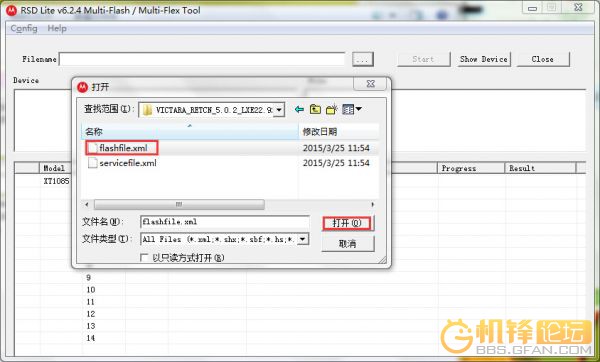Click the folder icon in the lookup path
The image size is (600, 362).
tap(147, 110)
